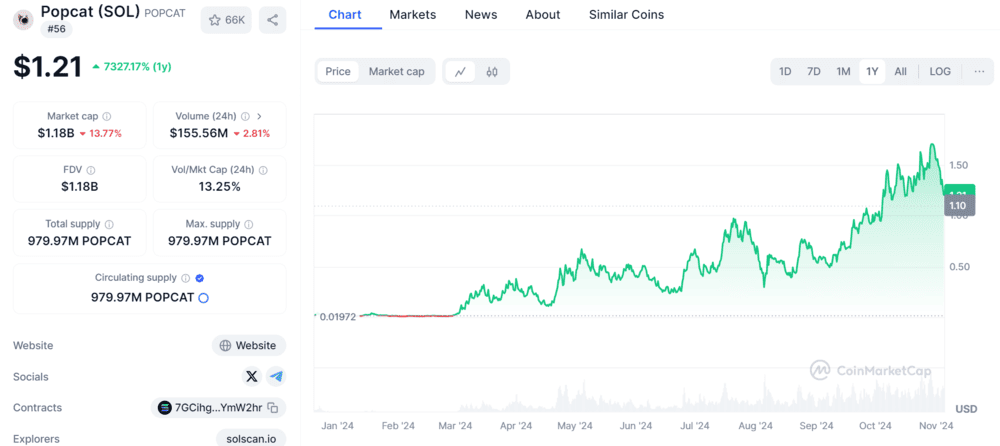Click the Aug '24 axis label
This screenshot has width=1000, height=446.
757,426
